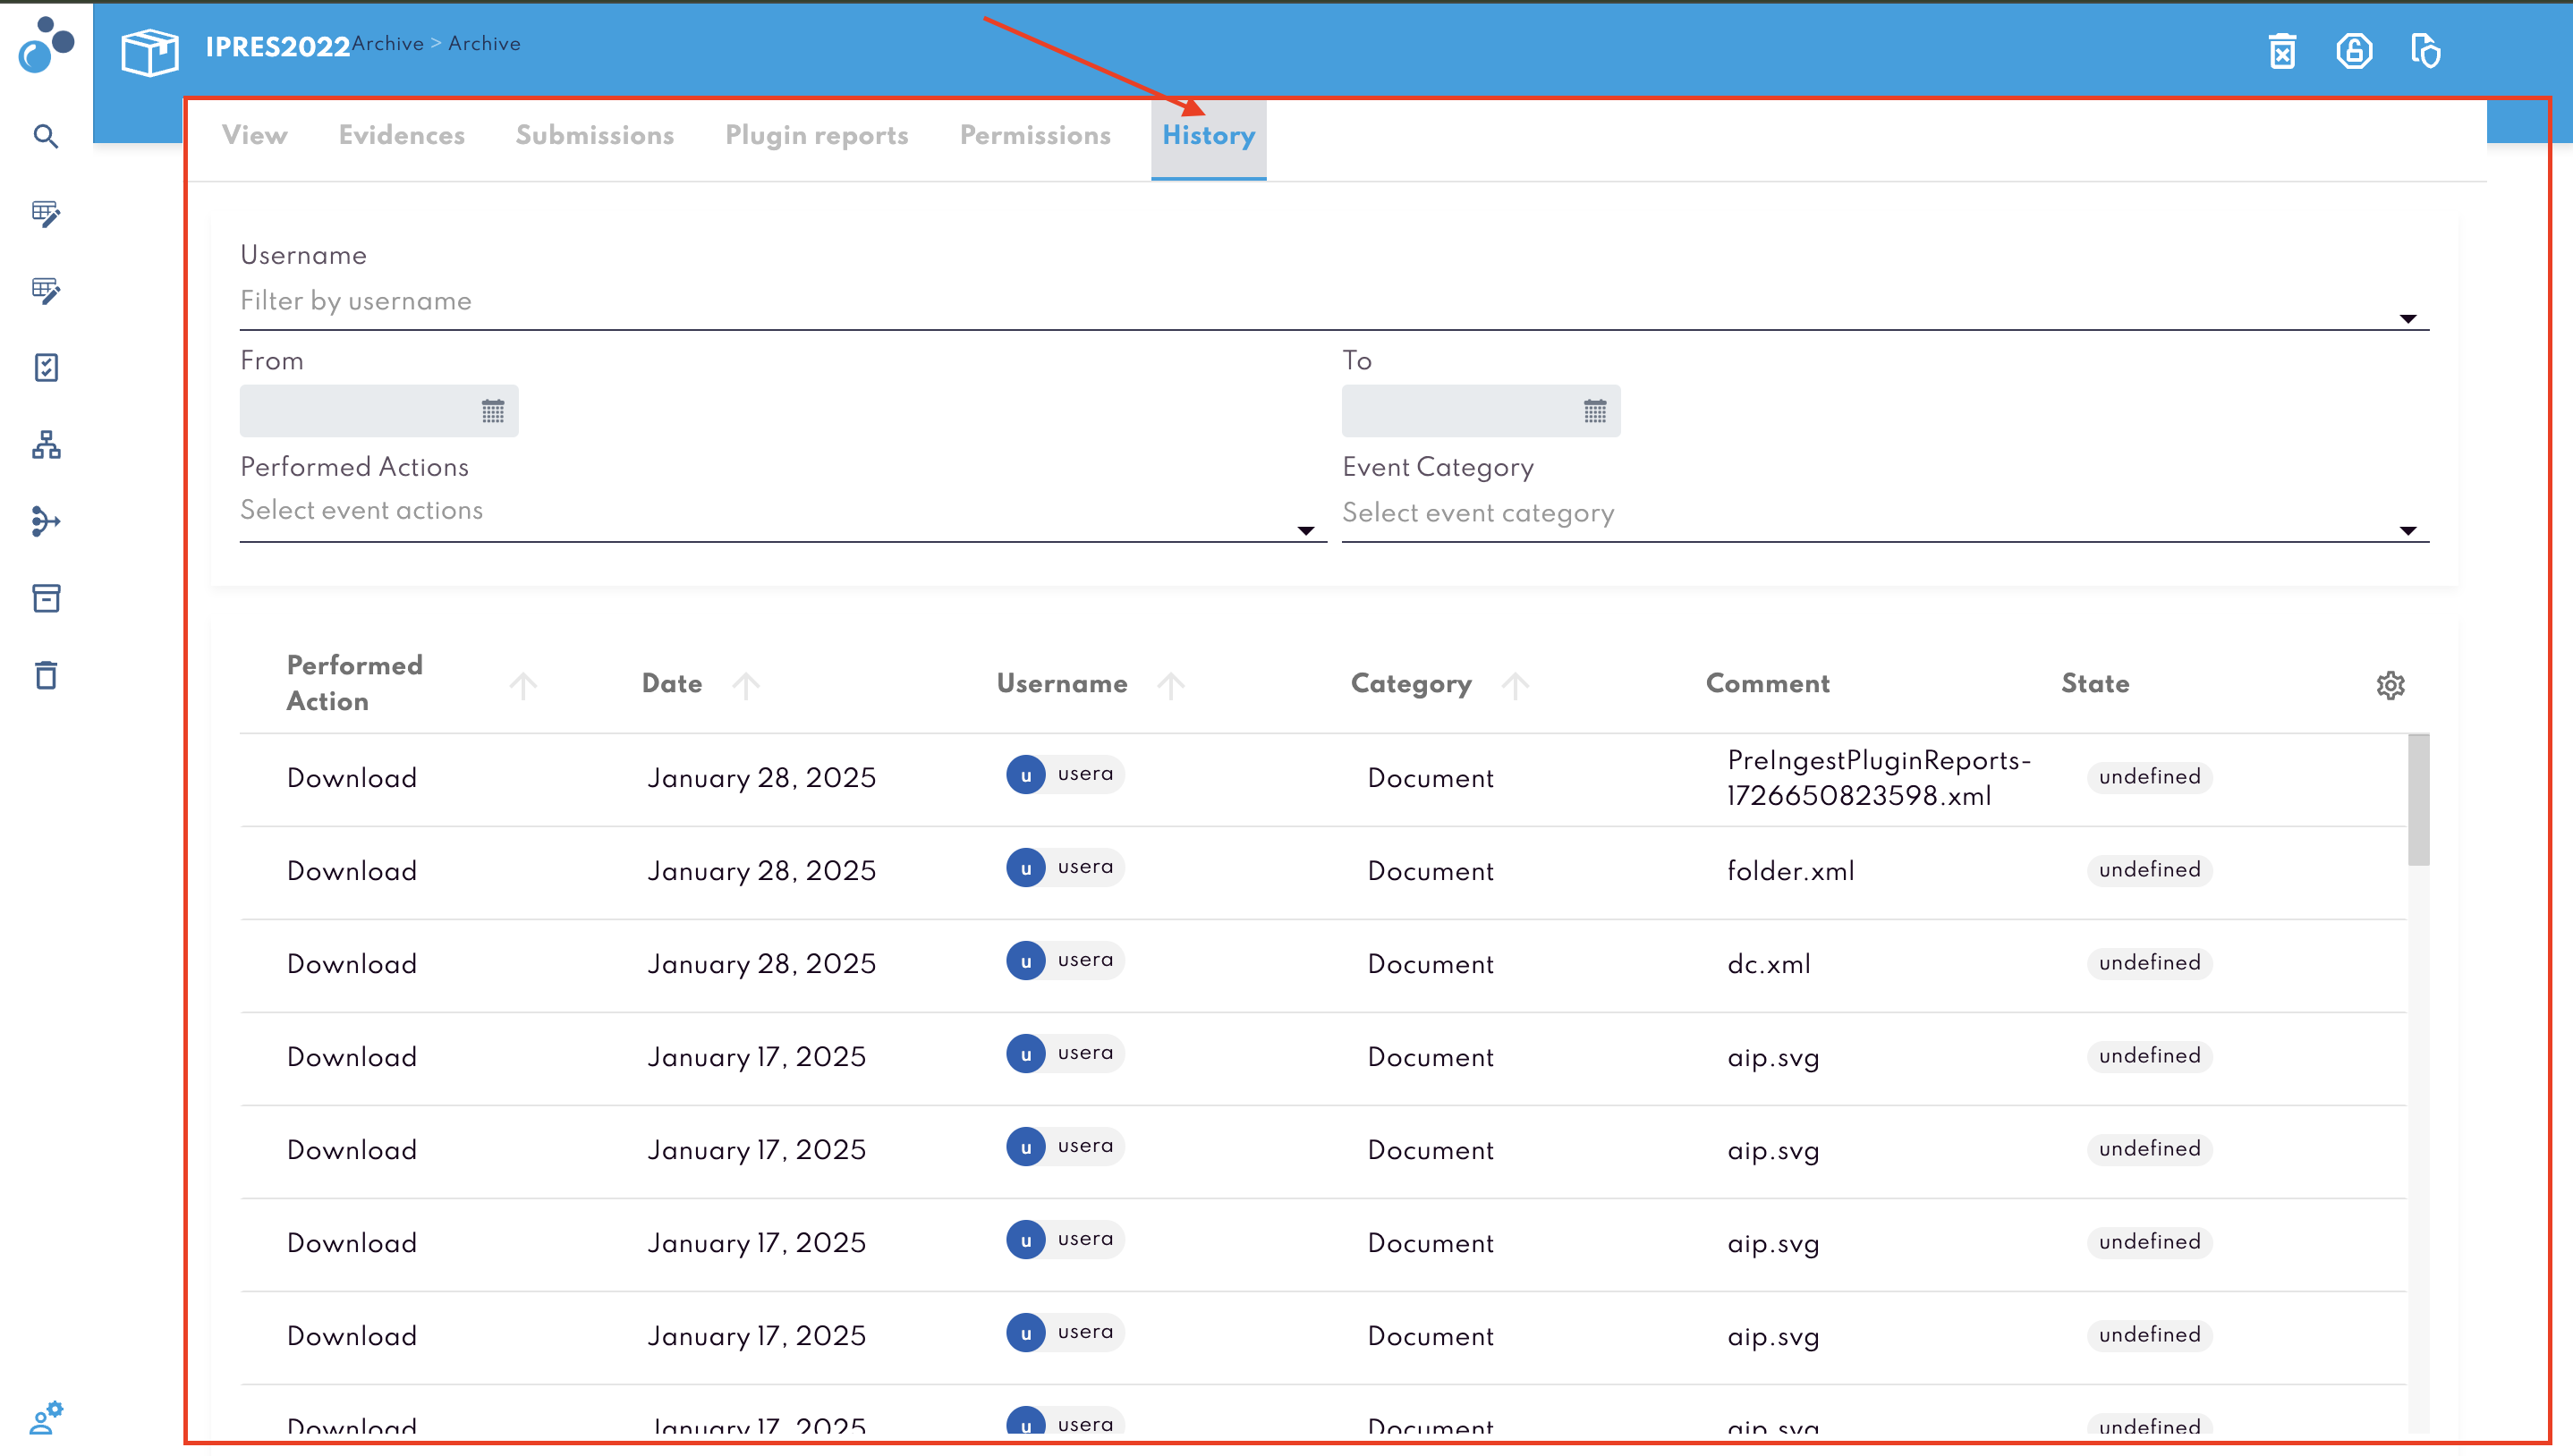Open the To date calendar icon

(1595, 411)
